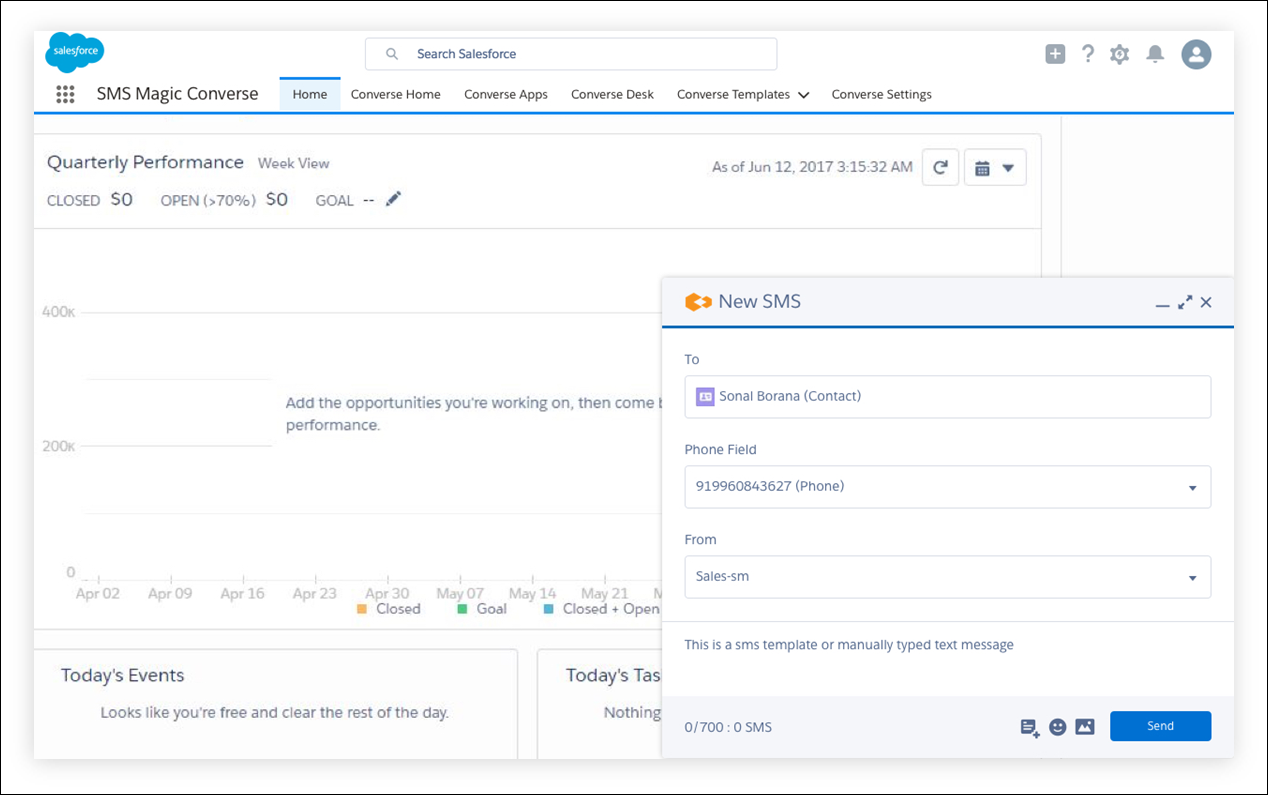
Task: Click the SMS Magic Converse app name
Action: (x=177, y=94)
